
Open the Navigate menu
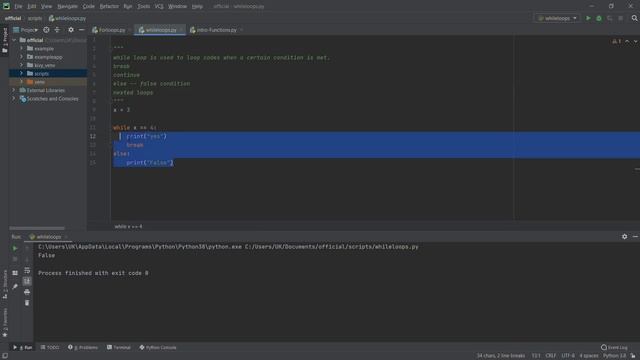point(67,6)
